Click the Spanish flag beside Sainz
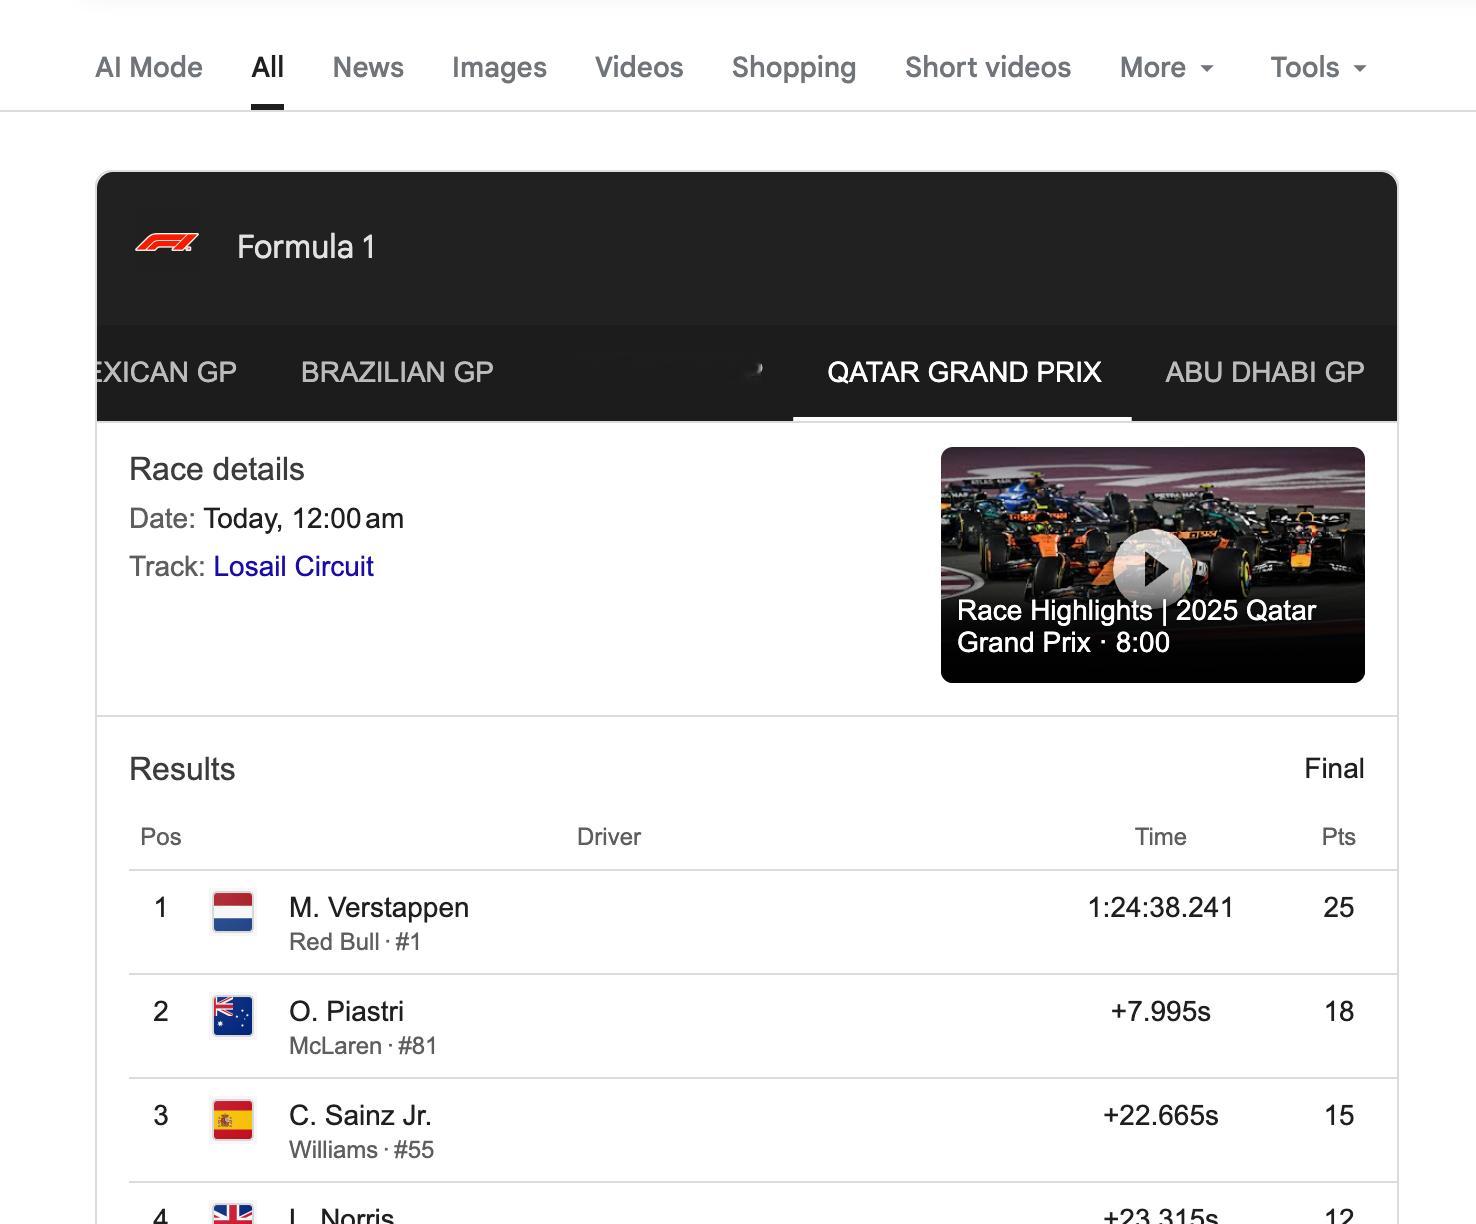Screen dimensions: 1476x1224 pos(233,1120)
